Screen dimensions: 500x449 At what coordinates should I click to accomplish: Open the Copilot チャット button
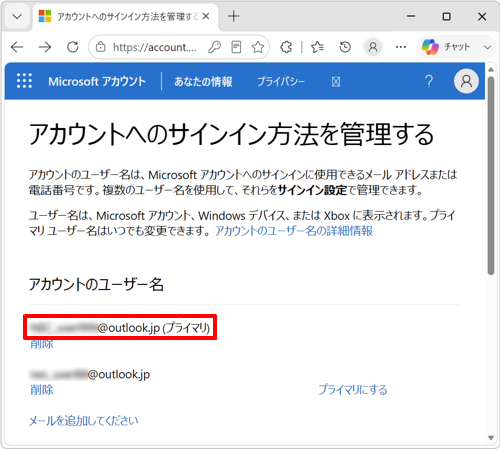446,47
